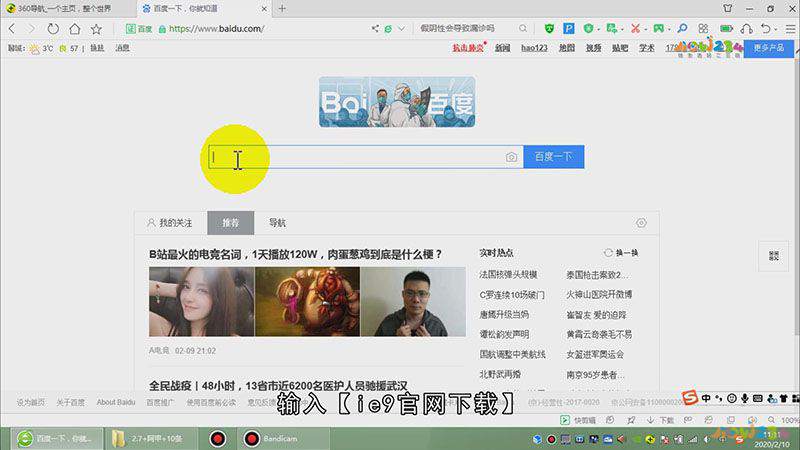Go back with the browser back arrow
This screenshot has width=800, height=450.
click(12, 29)
